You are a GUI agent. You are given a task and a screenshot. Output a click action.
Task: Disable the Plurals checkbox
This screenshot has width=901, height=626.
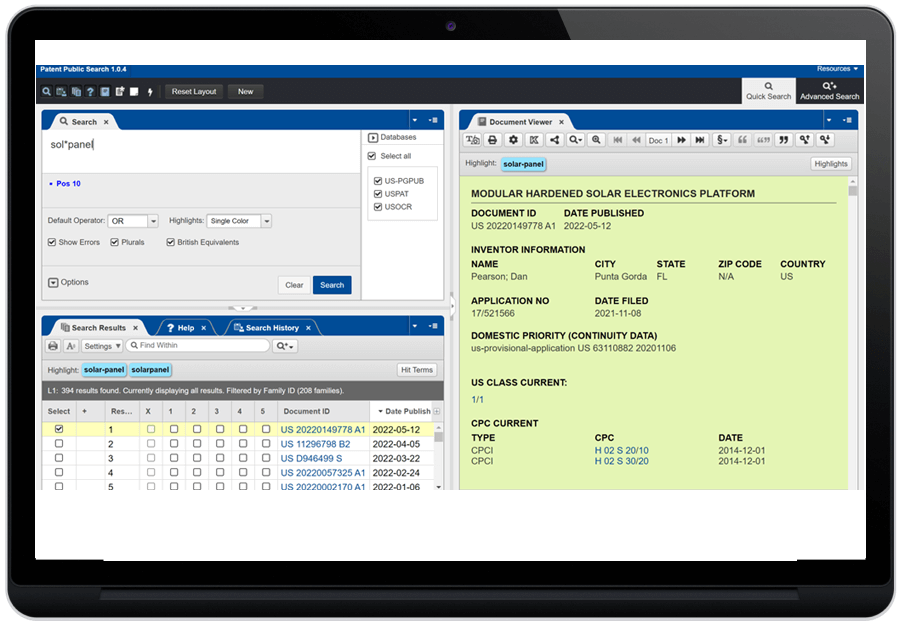coord(115,242)
